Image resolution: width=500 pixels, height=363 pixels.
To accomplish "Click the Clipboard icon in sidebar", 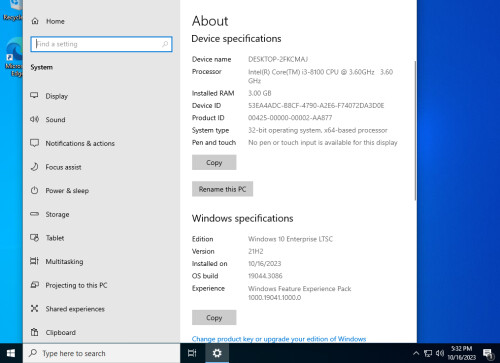I will [34, 332].
